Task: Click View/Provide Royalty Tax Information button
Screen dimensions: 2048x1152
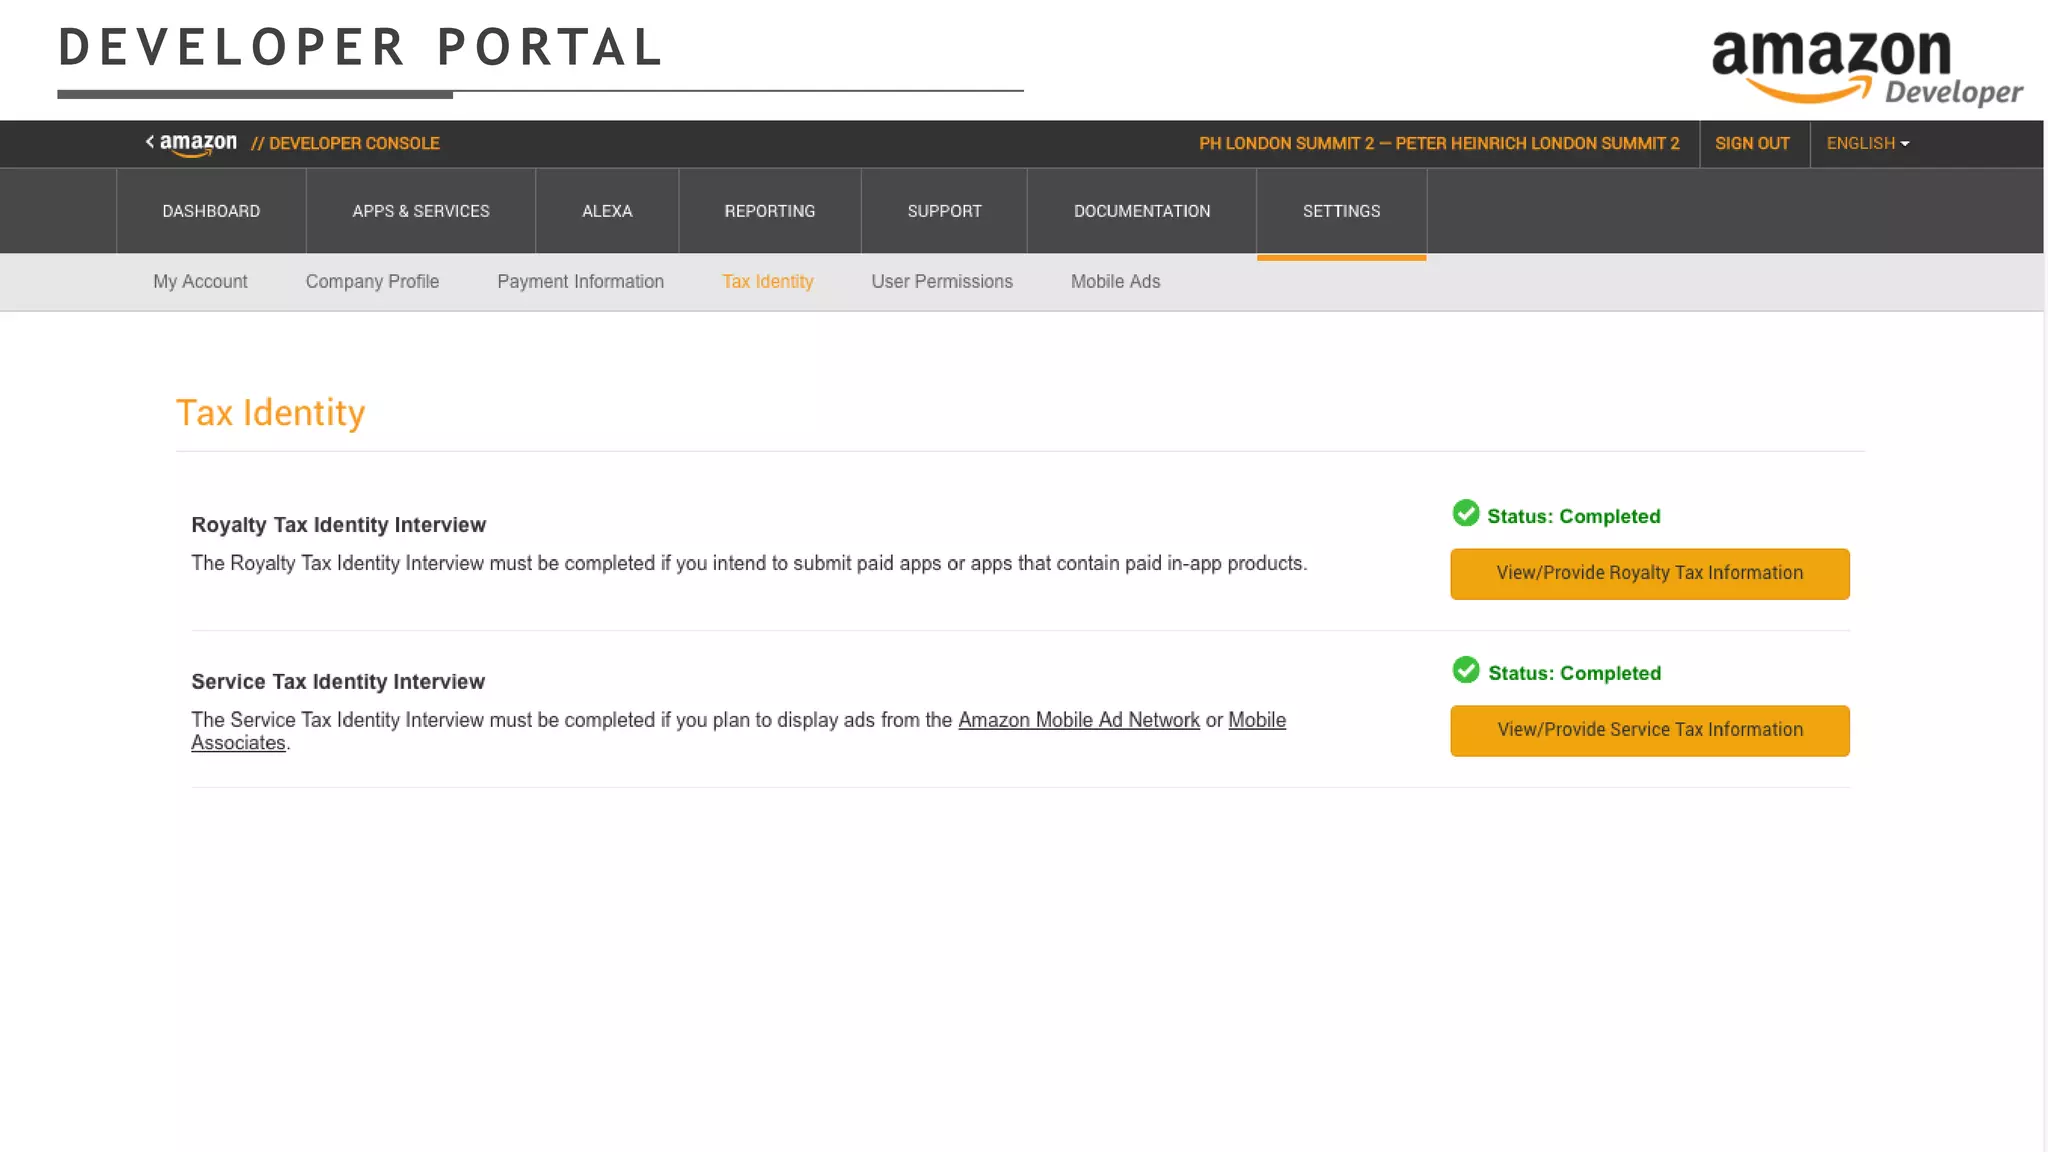Action: (1650, 574)
